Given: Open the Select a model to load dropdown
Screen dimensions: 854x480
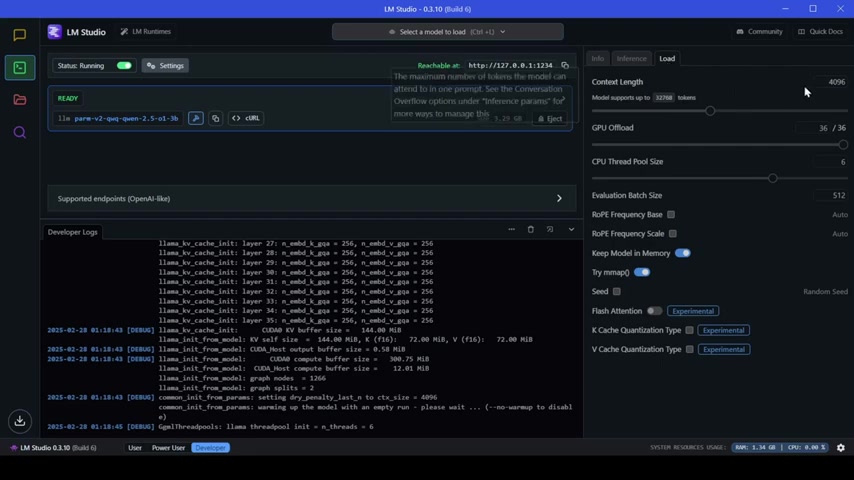Looking at the screenshot, I should (x=448, y=32).
